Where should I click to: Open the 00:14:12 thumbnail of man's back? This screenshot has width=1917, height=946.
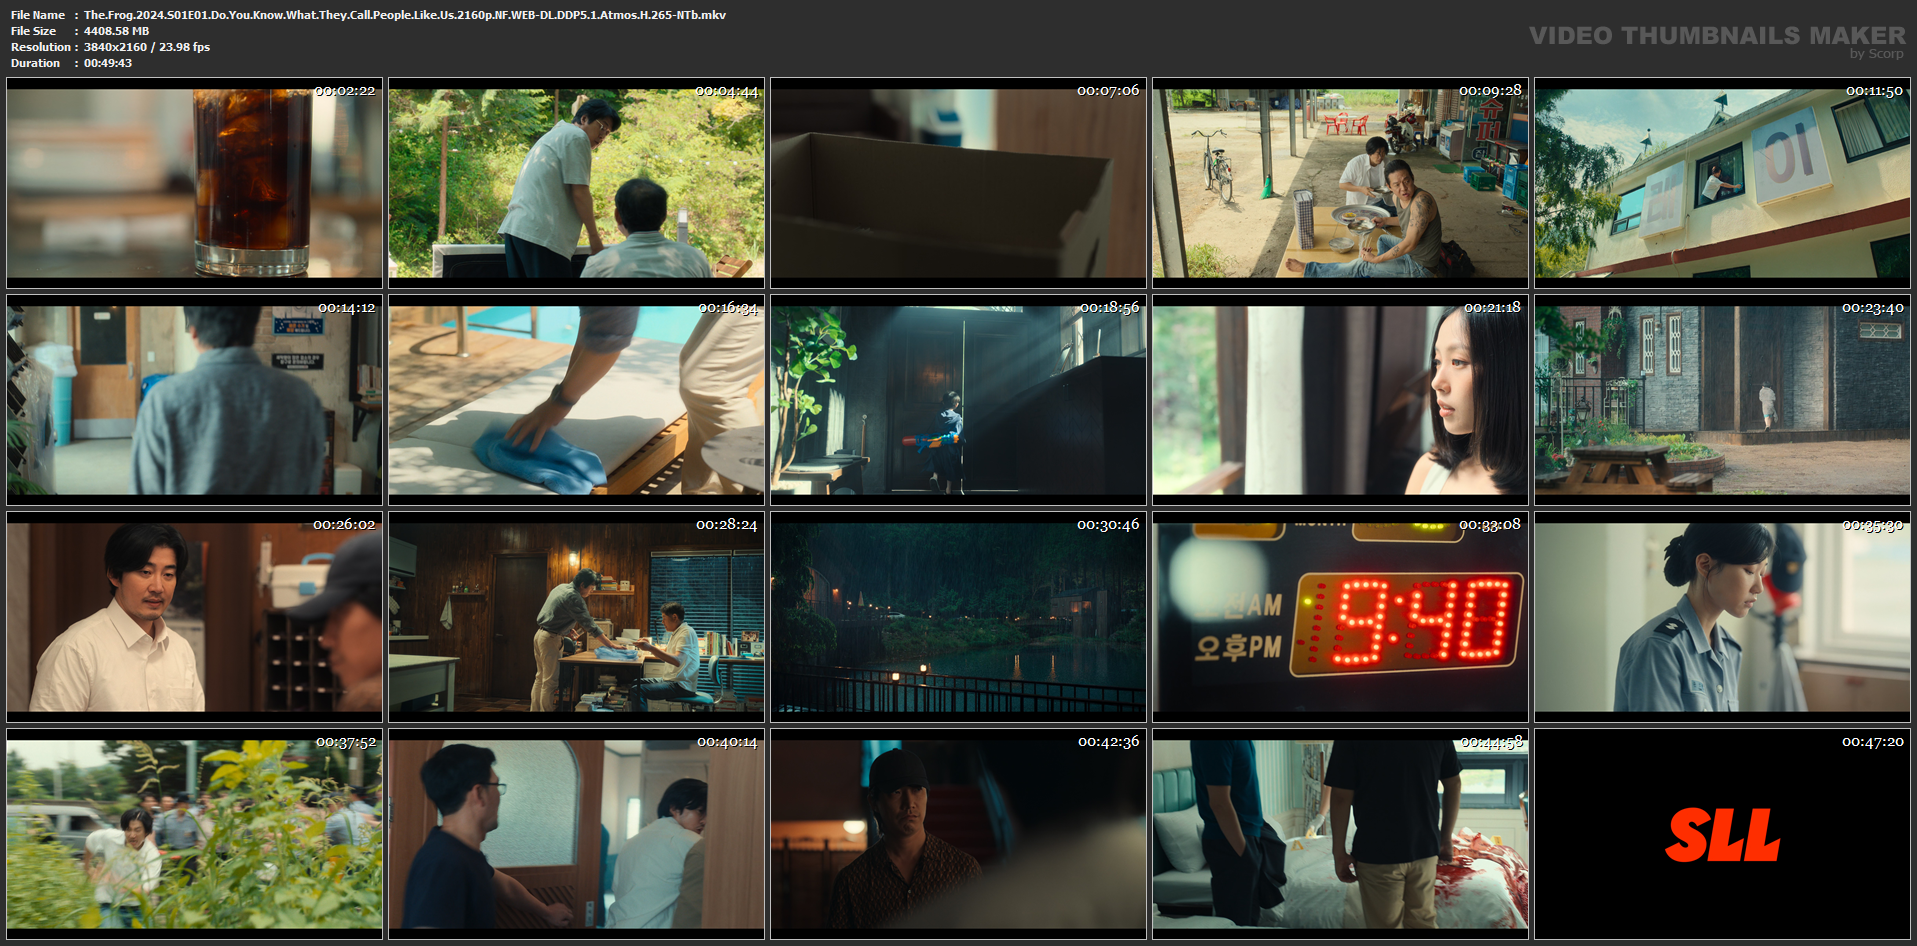194,400
